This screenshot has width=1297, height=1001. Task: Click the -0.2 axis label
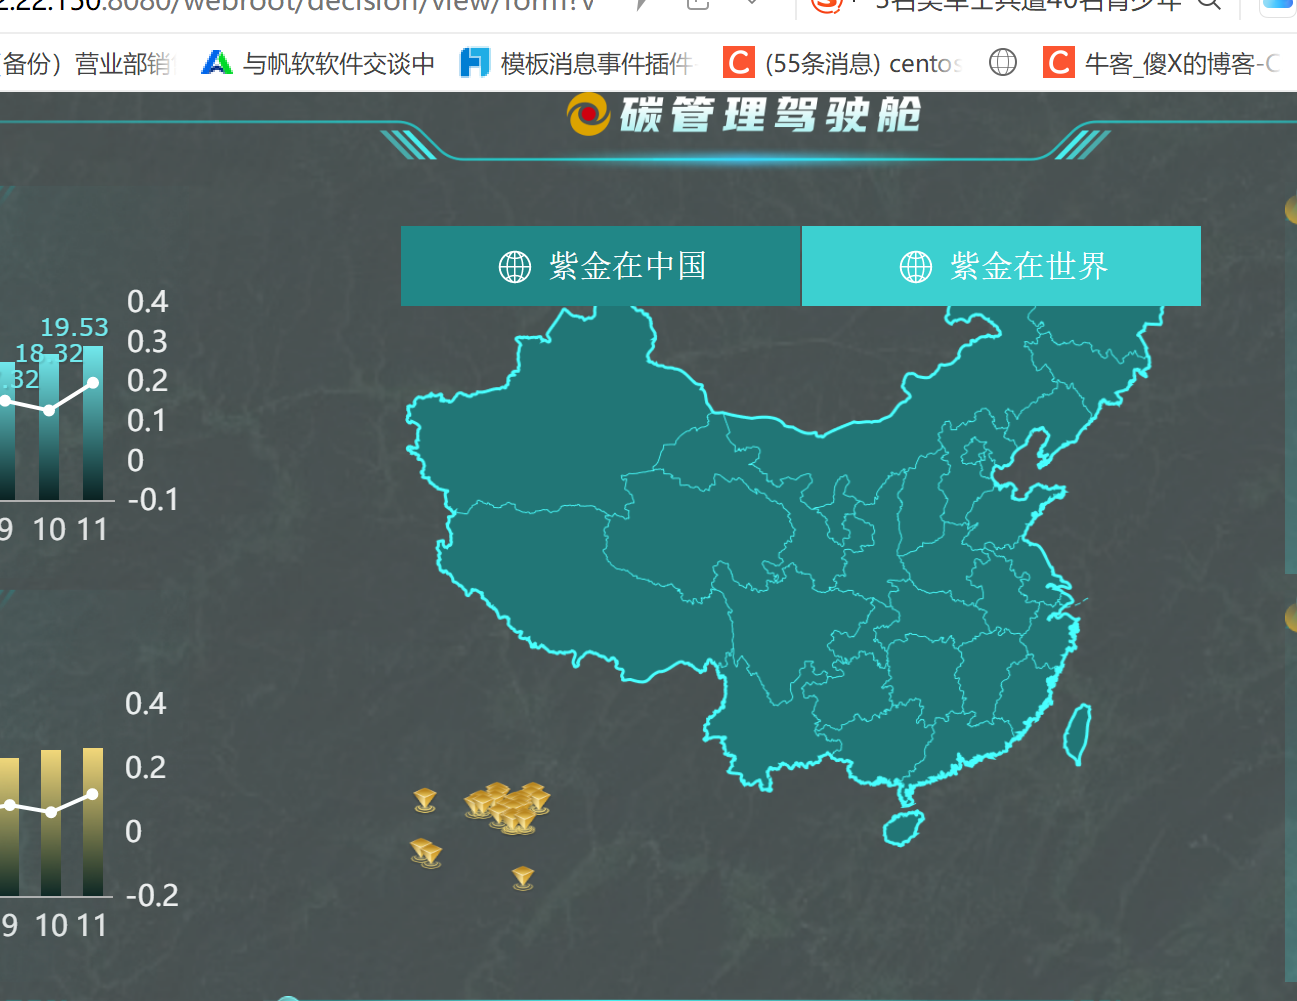click(x=152, y=895)
